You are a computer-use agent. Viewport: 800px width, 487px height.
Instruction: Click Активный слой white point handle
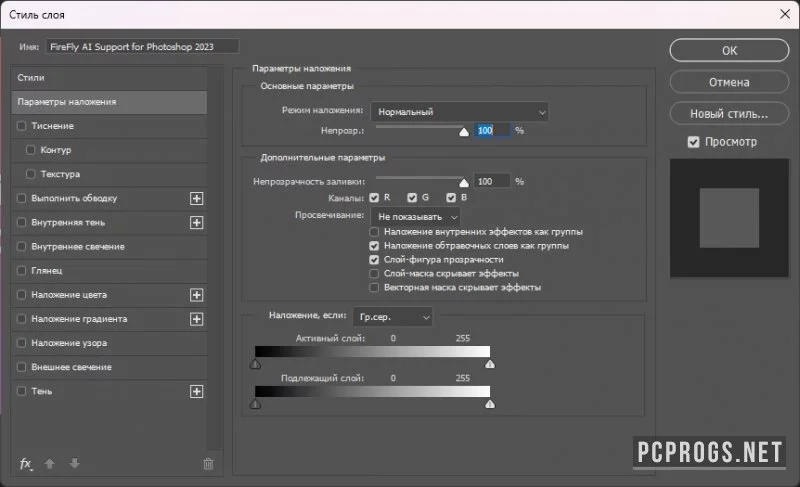(490, 364)
